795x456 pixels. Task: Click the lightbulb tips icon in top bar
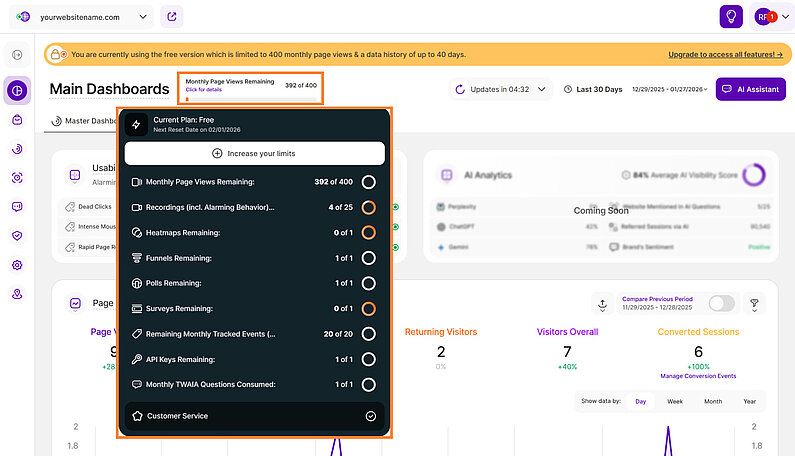pyautogui.click(x=732, y=17)
